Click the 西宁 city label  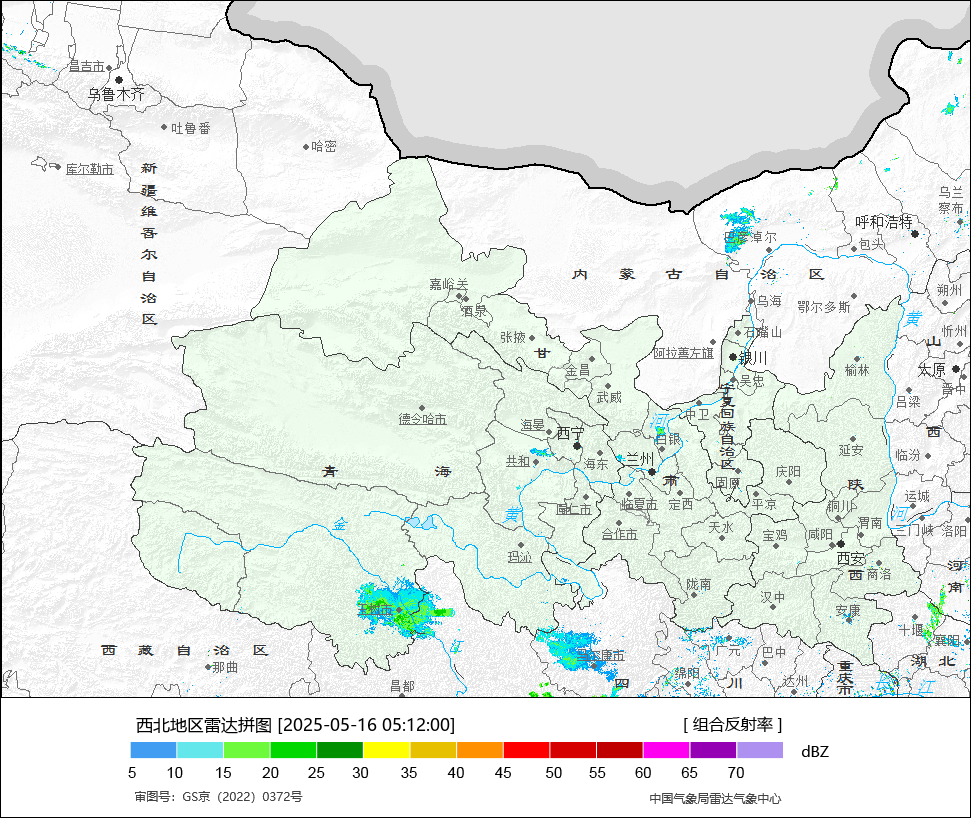(570, 433)
